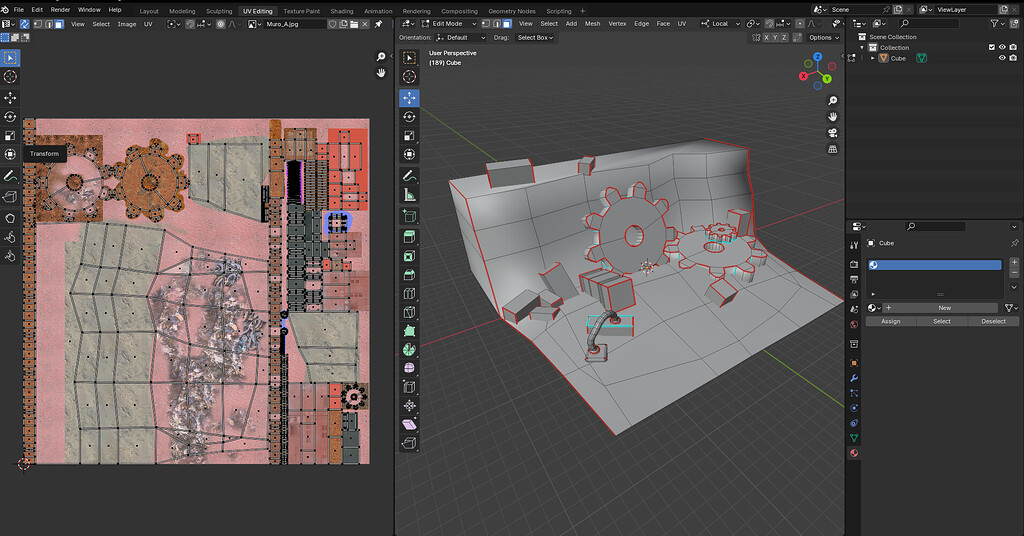
Task: Click the New material button
Action: [x=943, y=308]
